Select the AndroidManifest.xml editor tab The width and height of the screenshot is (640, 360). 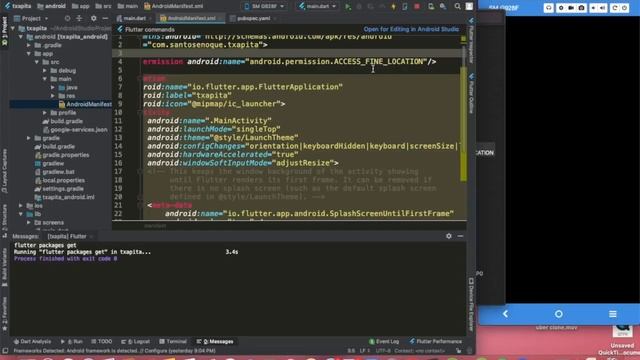click(191, 18)
